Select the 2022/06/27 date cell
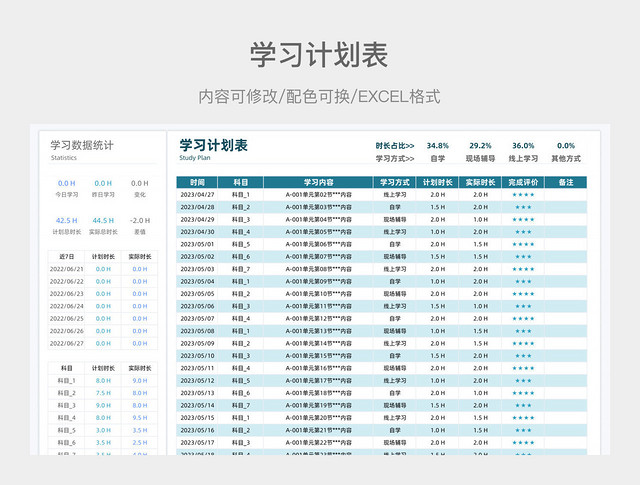Screen dimensions: 640x485 coord(67,343)
